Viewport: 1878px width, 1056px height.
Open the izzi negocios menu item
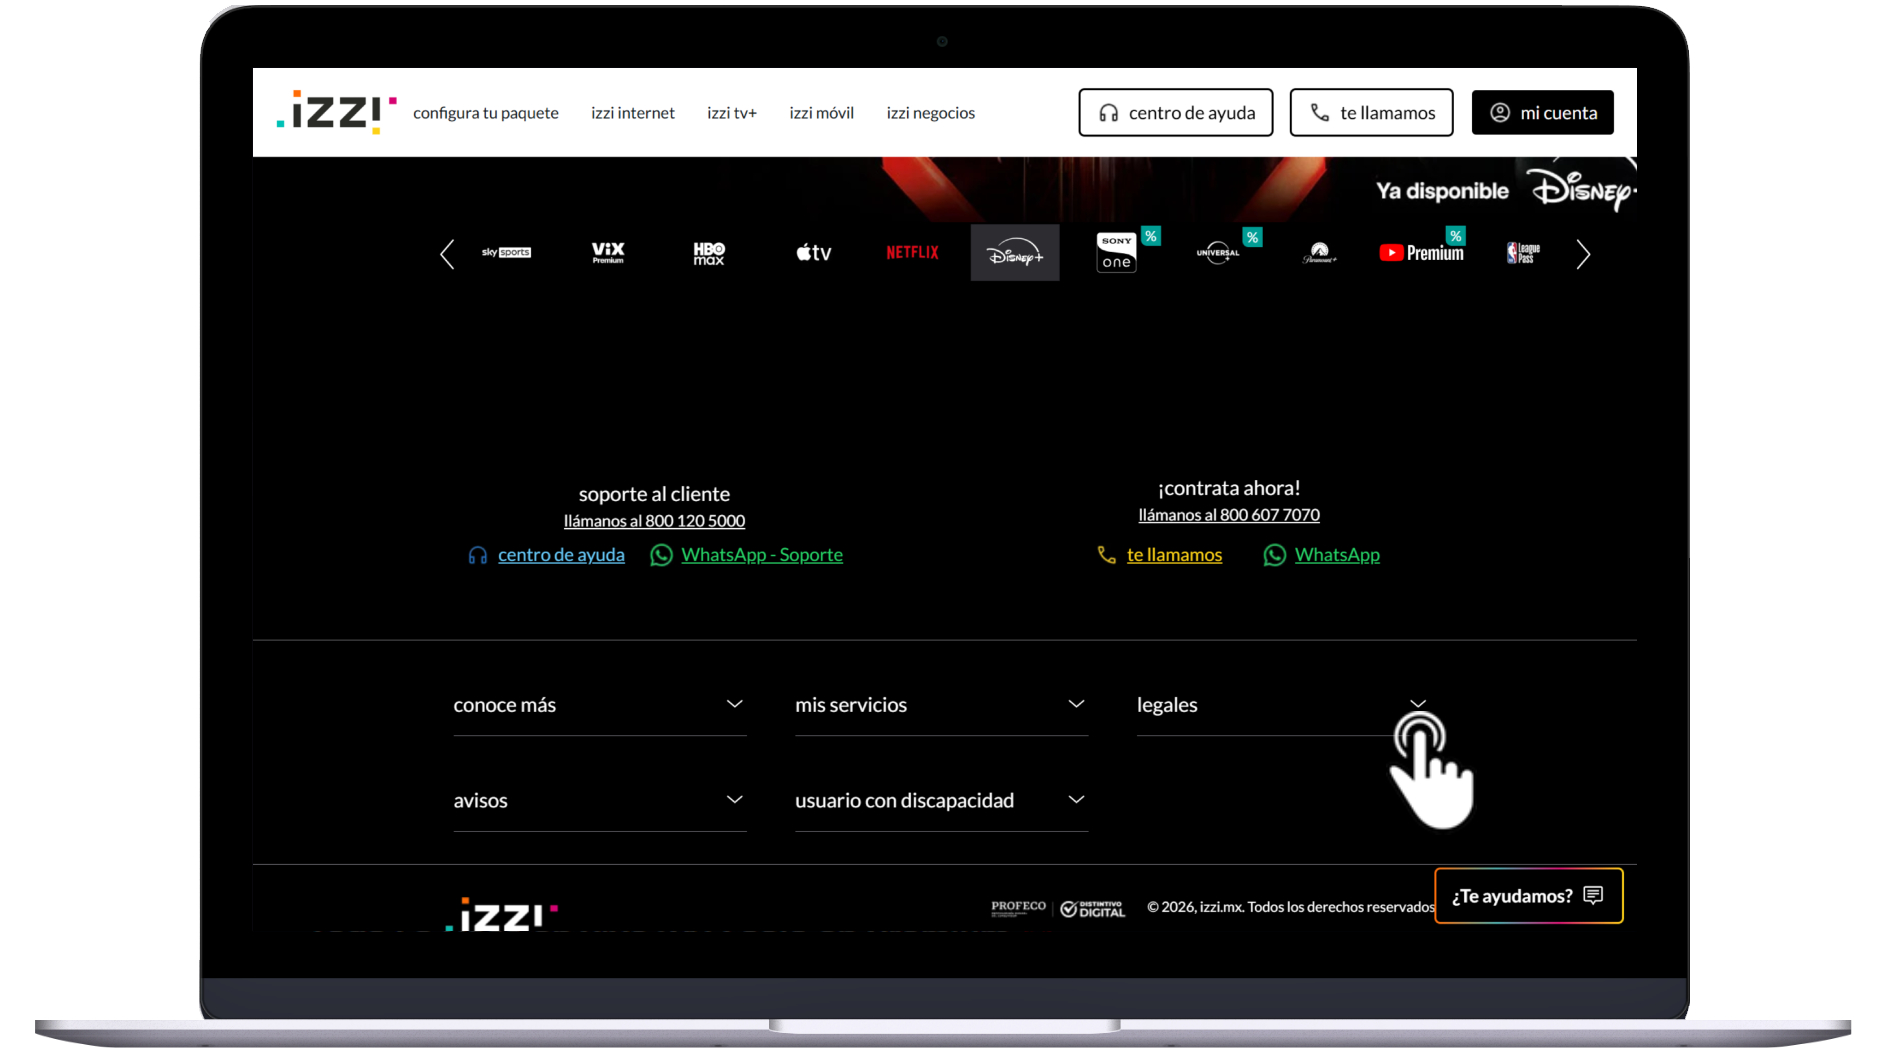point(931,113)
